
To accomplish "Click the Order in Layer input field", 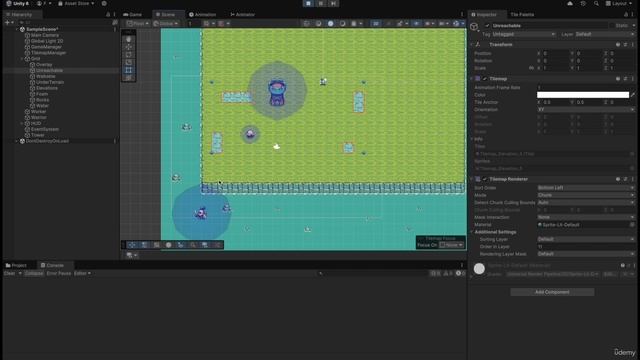I will (586, 247).
